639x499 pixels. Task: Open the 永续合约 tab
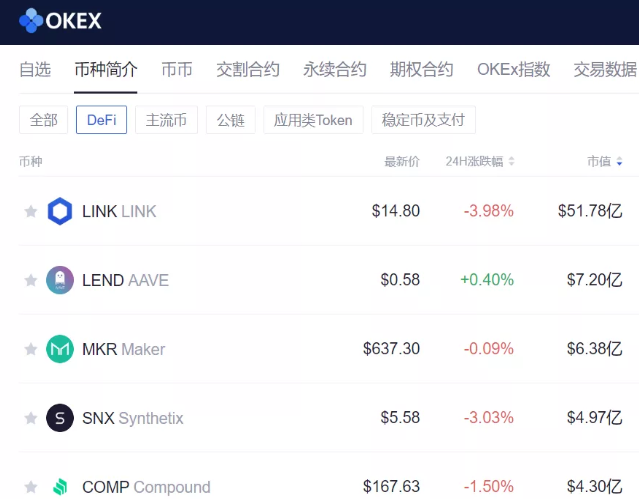coord(335,70)
